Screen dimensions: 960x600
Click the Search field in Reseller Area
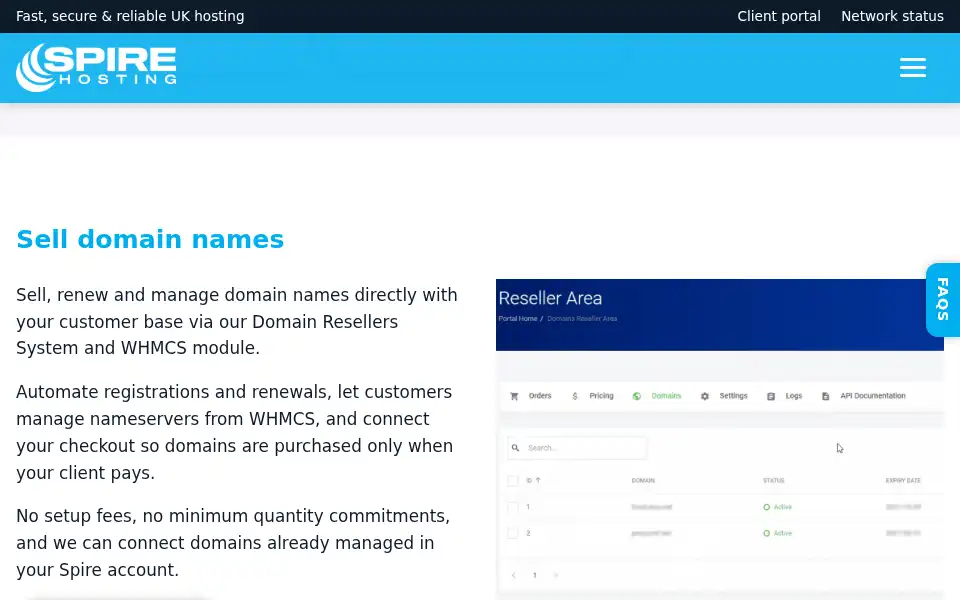577,448
